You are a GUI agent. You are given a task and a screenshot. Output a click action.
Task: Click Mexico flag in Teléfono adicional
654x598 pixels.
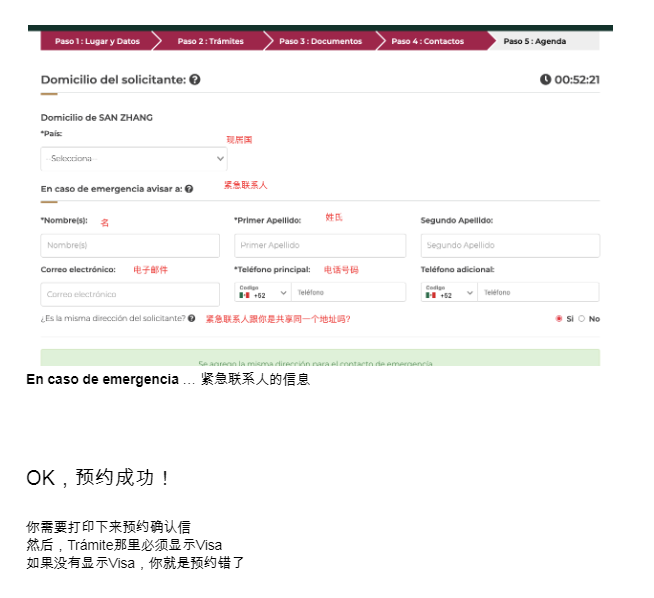[431, 295]
